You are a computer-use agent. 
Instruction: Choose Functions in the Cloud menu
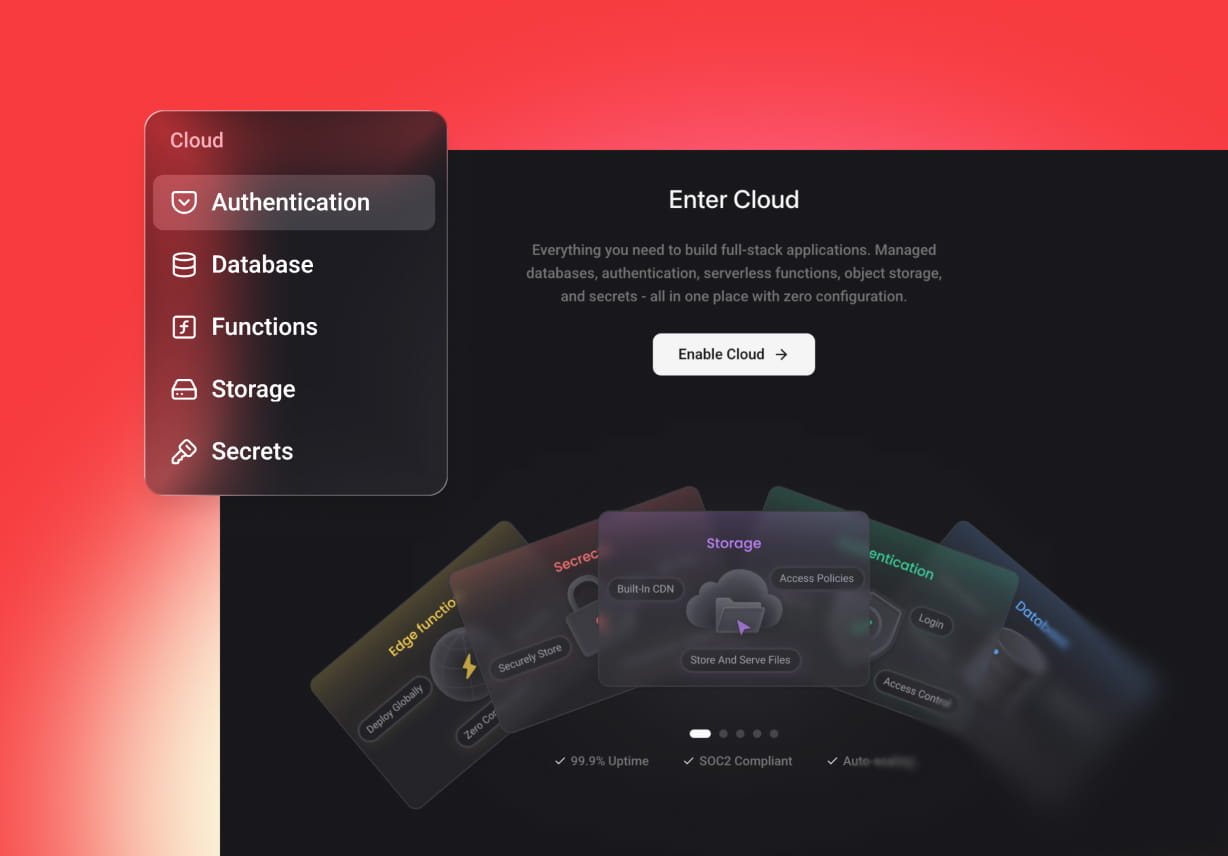coord(294,327)
